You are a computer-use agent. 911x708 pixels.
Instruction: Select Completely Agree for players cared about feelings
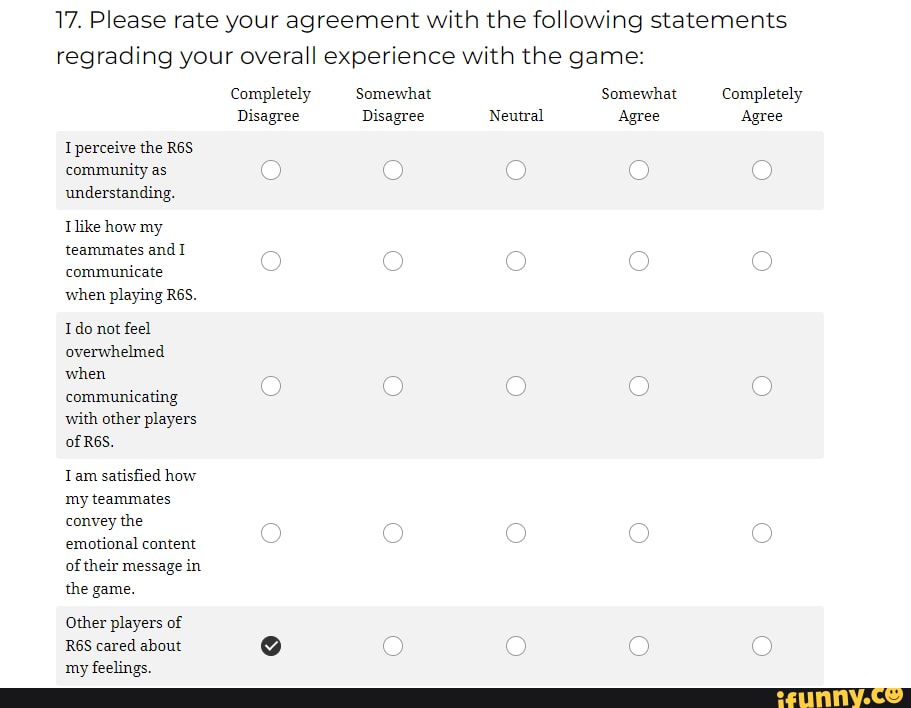coord(762,646)
